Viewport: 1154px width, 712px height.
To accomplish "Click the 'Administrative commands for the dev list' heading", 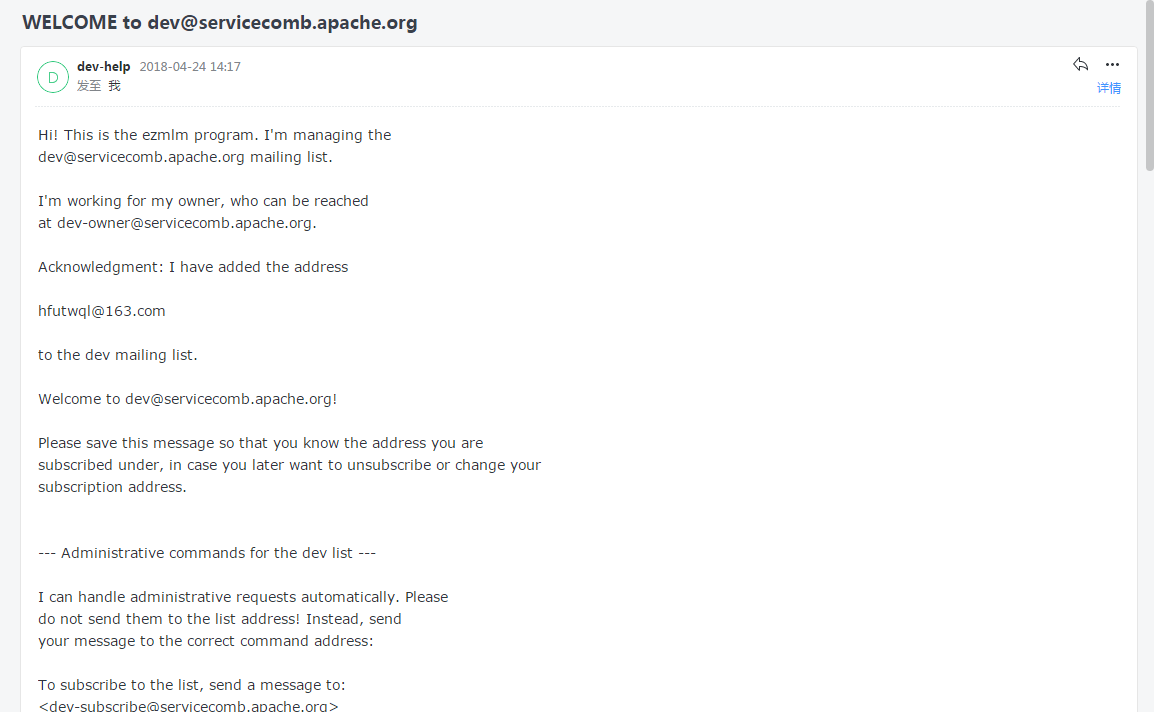I will [x=207, y=553].
